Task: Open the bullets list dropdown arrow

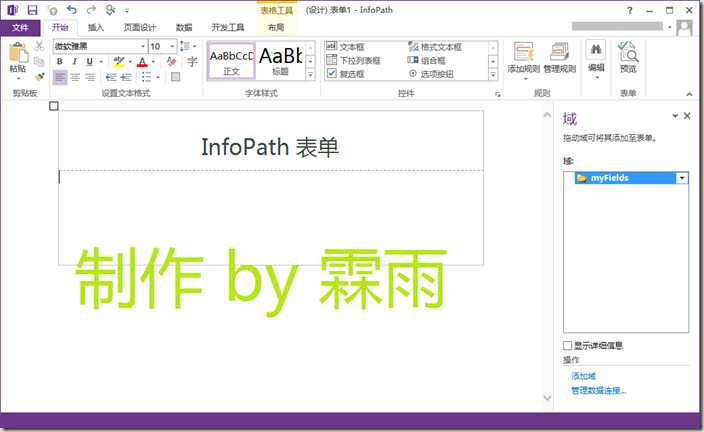Action: tap(158, 77)
